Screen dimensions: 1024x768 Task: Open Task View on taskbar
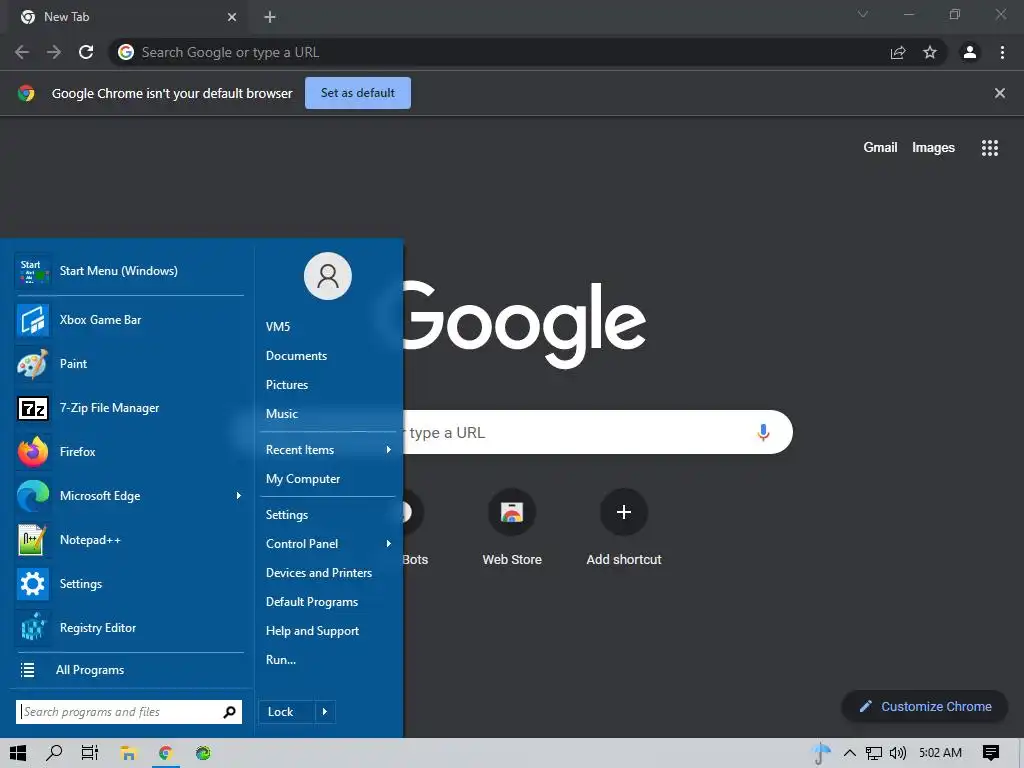pos(90,753)
